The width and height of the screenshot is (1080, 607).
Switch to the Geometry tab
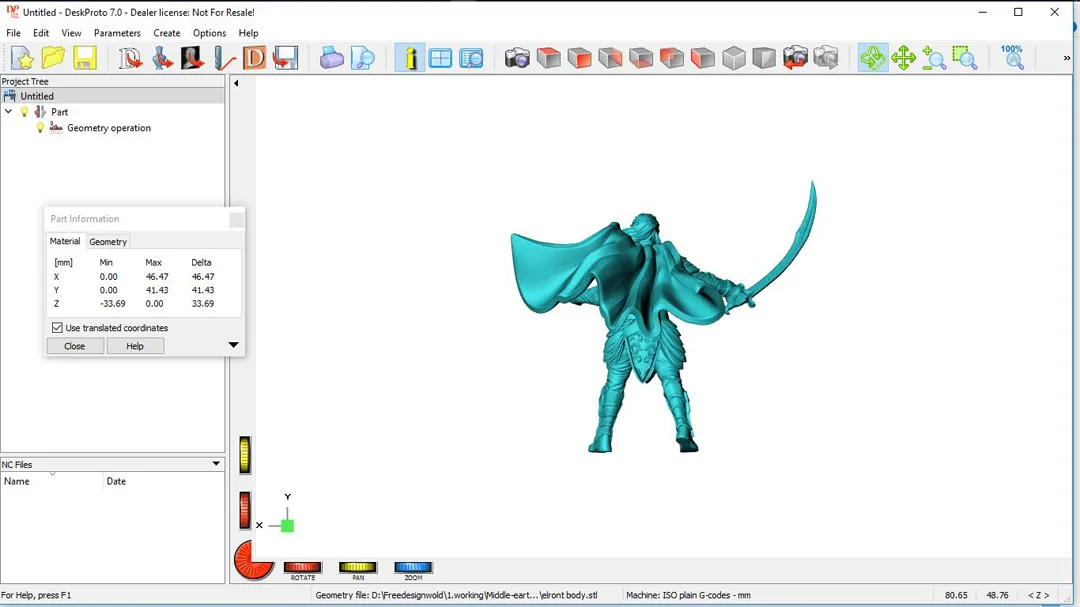tap(108, 242)
